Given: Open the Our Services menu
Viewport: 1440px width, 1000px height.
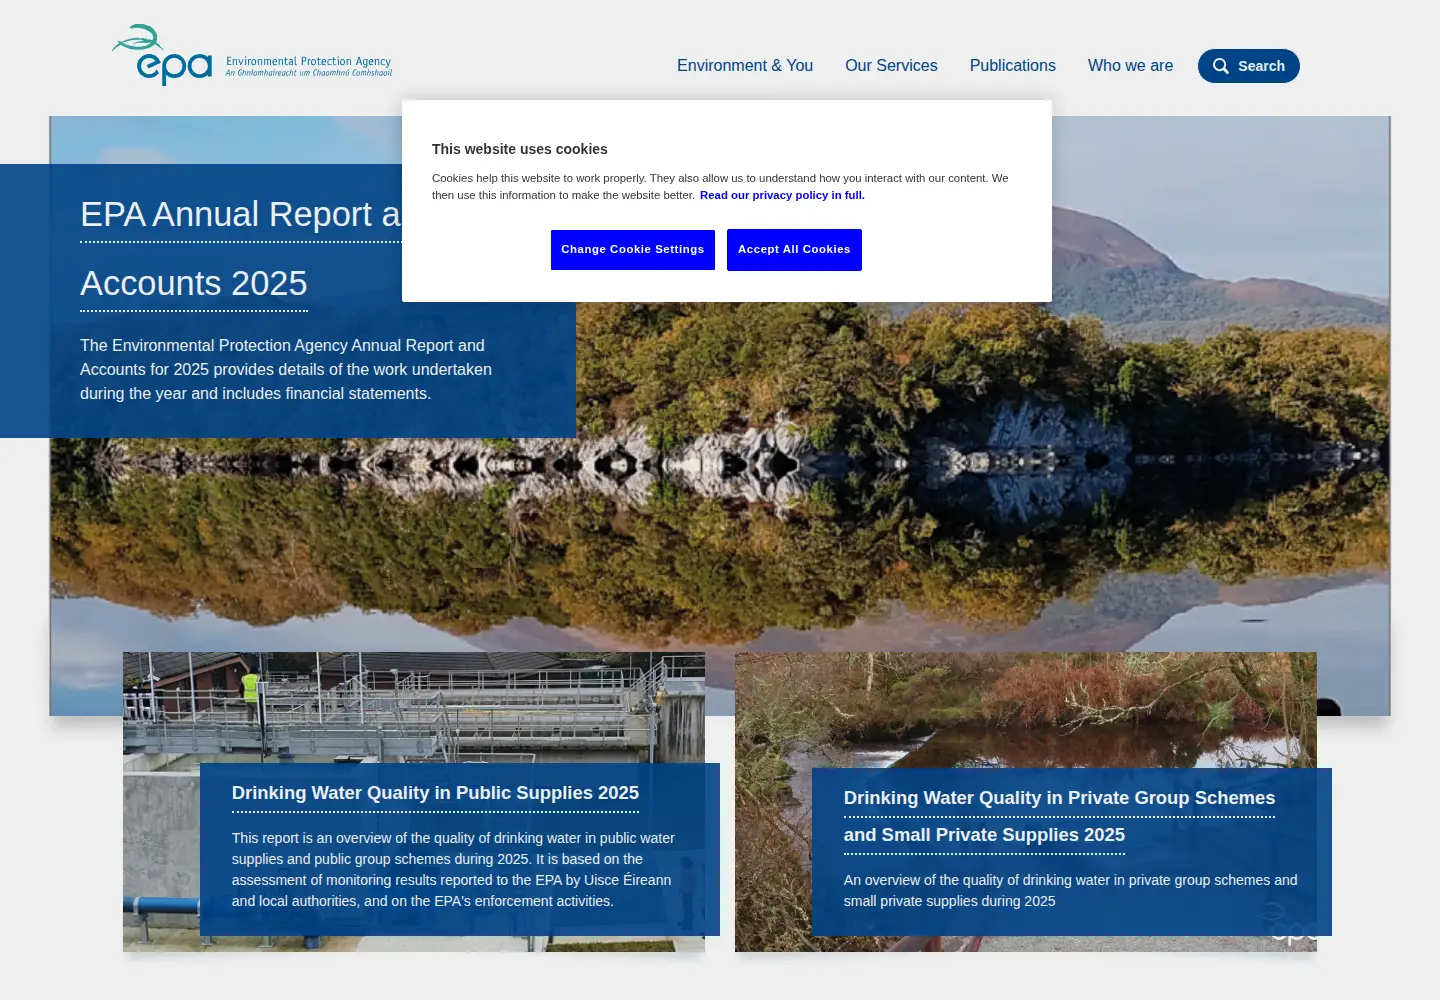Looking at the screenshot, I should point(891,66).
